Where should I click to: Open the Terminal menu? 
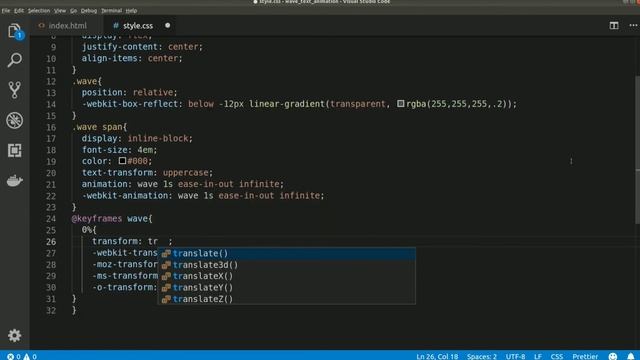pos(111,11)
